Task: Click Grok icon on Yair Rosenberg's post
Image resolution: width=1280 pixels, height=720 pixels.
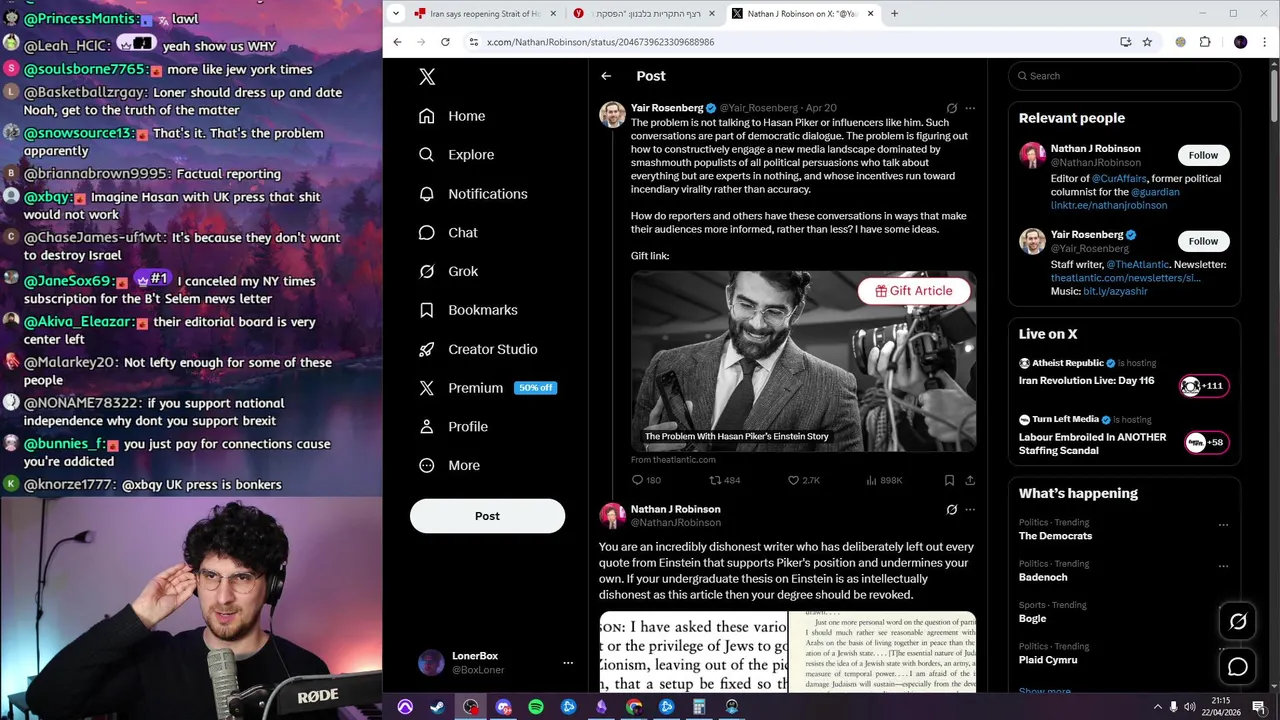Action: (951, 108)
